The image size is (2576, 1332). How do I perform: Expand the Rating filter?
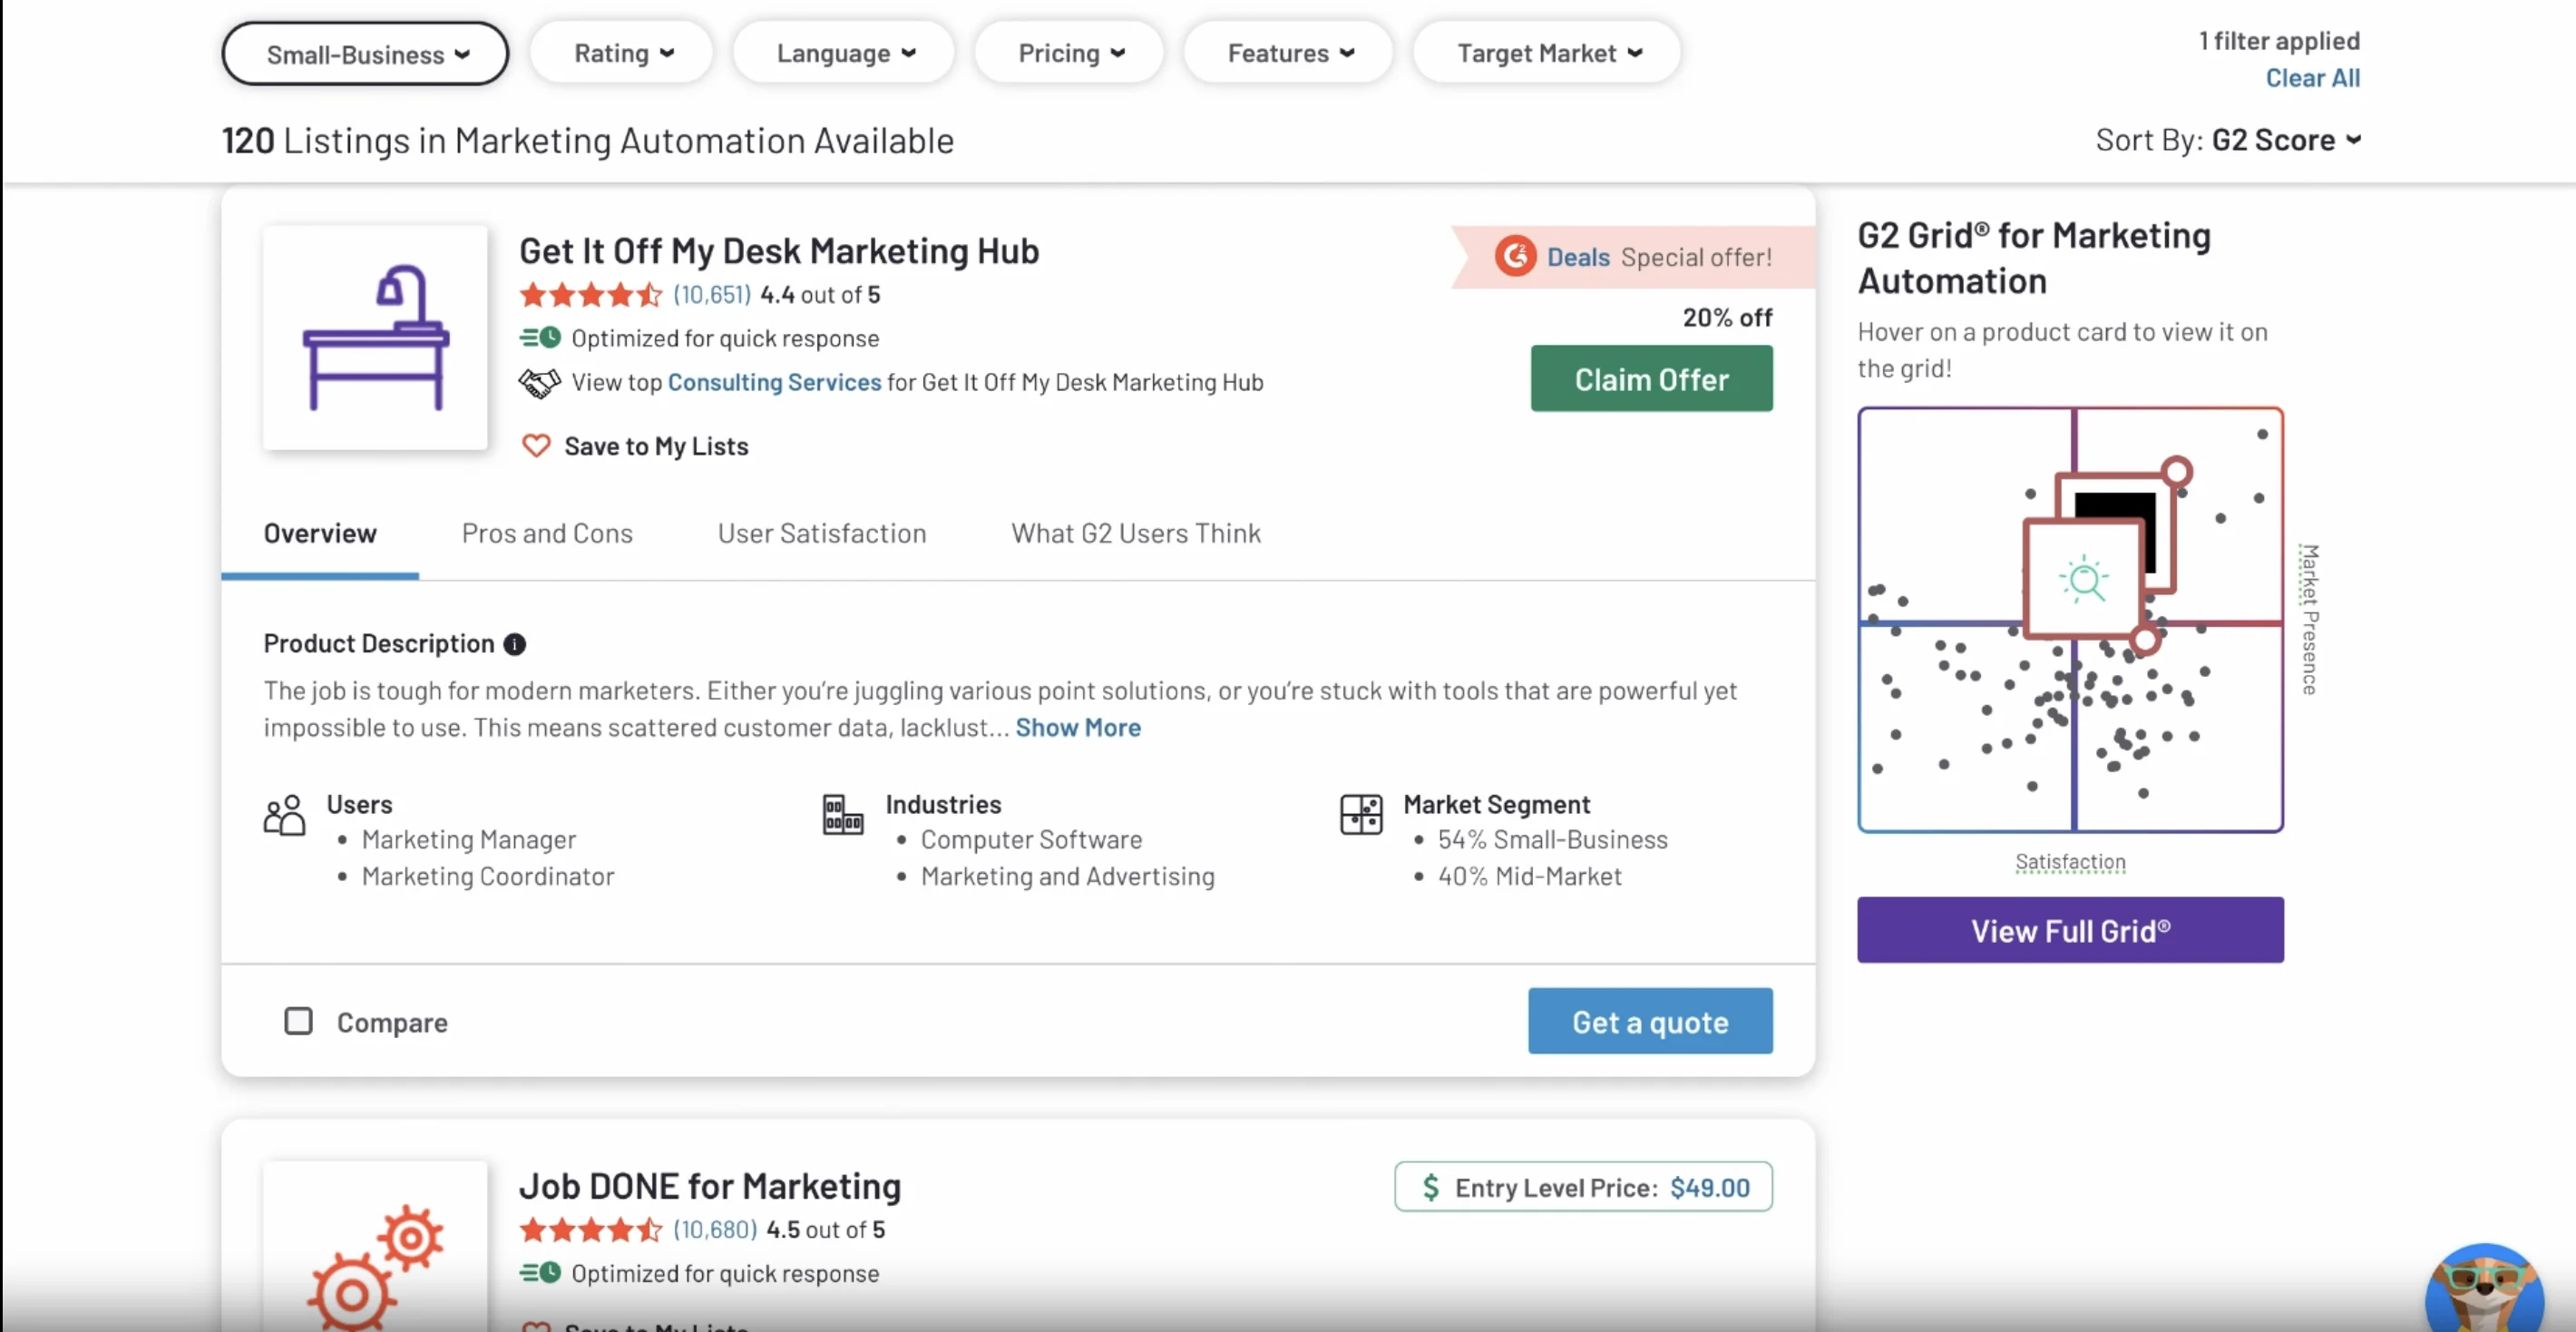622,53
